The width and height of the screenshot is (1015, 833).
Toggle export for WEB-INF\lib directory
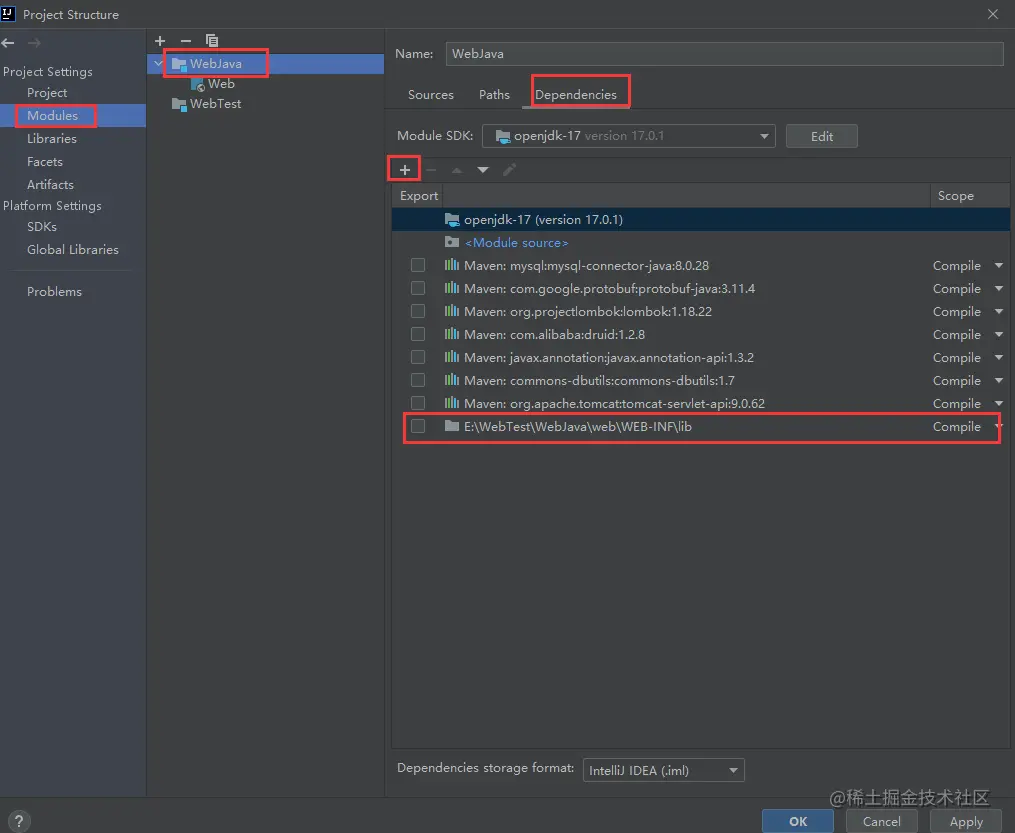(x=418, y=426)
